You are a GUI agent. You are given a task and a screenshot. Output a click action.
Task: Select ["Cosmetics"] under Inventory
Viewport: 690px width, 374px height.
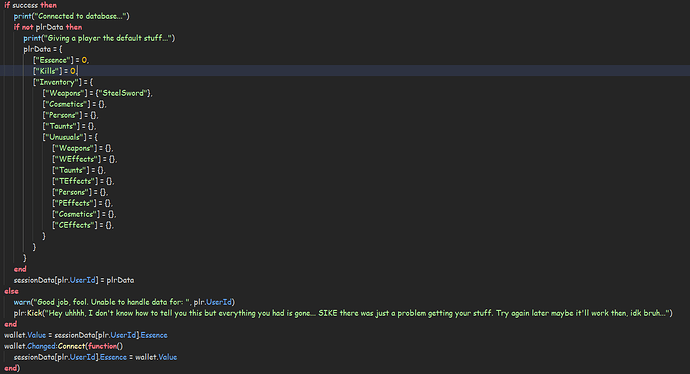pyautogui.click(x=74, y=104)
